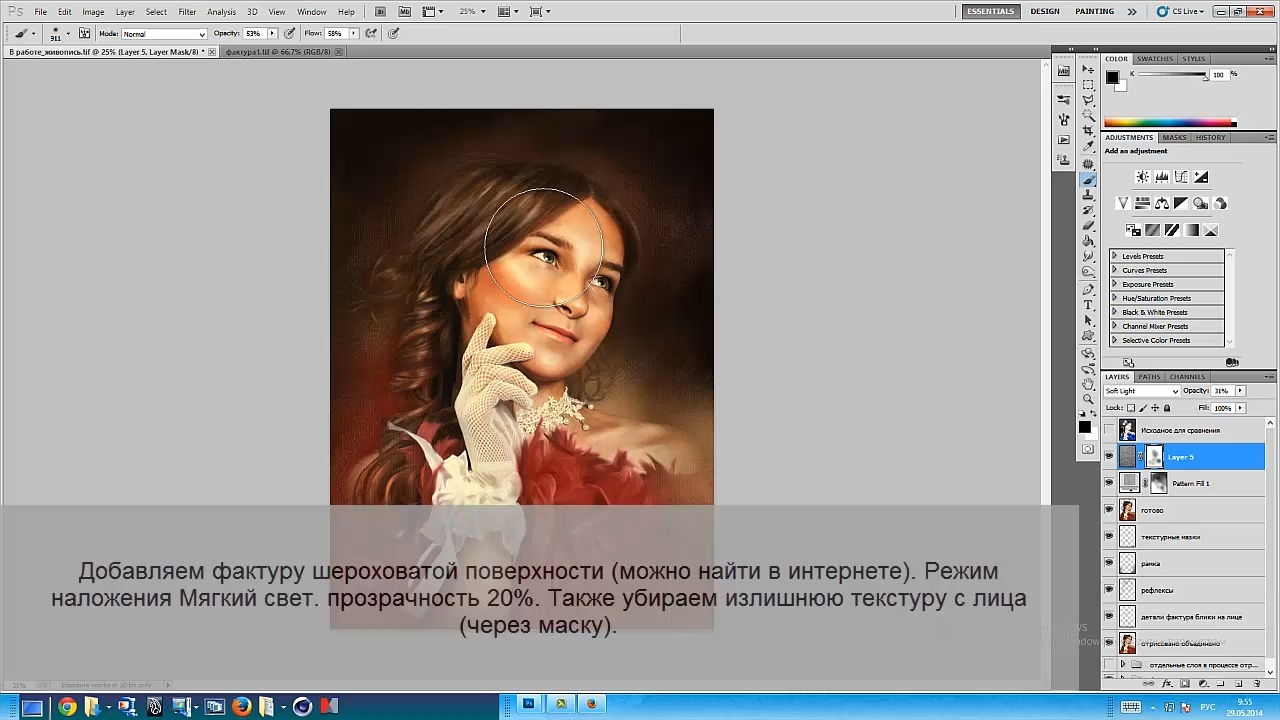Add a Levels adjustment
The width and height of the screenshot is (1280, 720).
point(1162,177)
